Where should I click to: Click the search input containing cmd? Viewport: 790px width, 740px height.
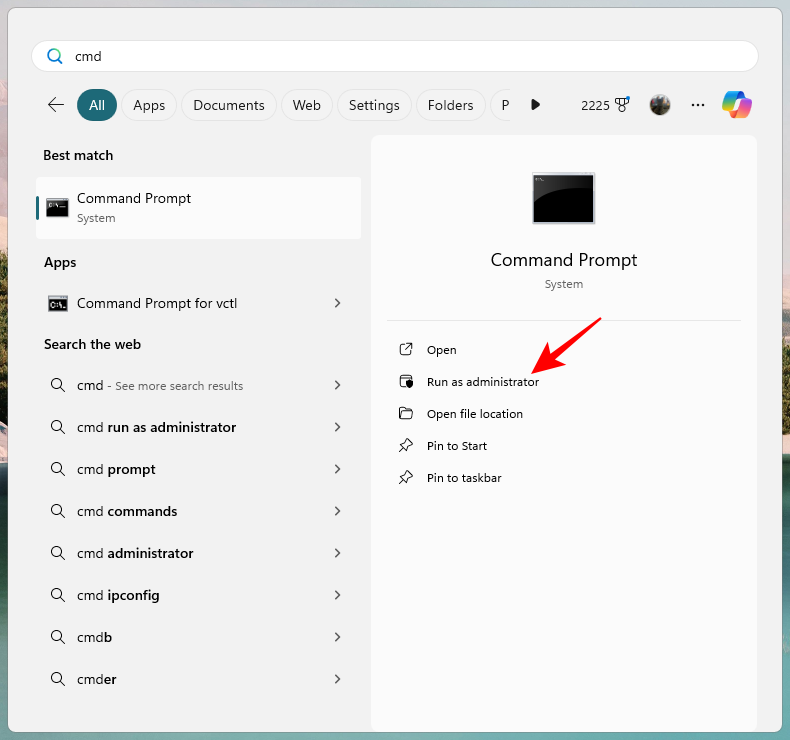point(394,56)
